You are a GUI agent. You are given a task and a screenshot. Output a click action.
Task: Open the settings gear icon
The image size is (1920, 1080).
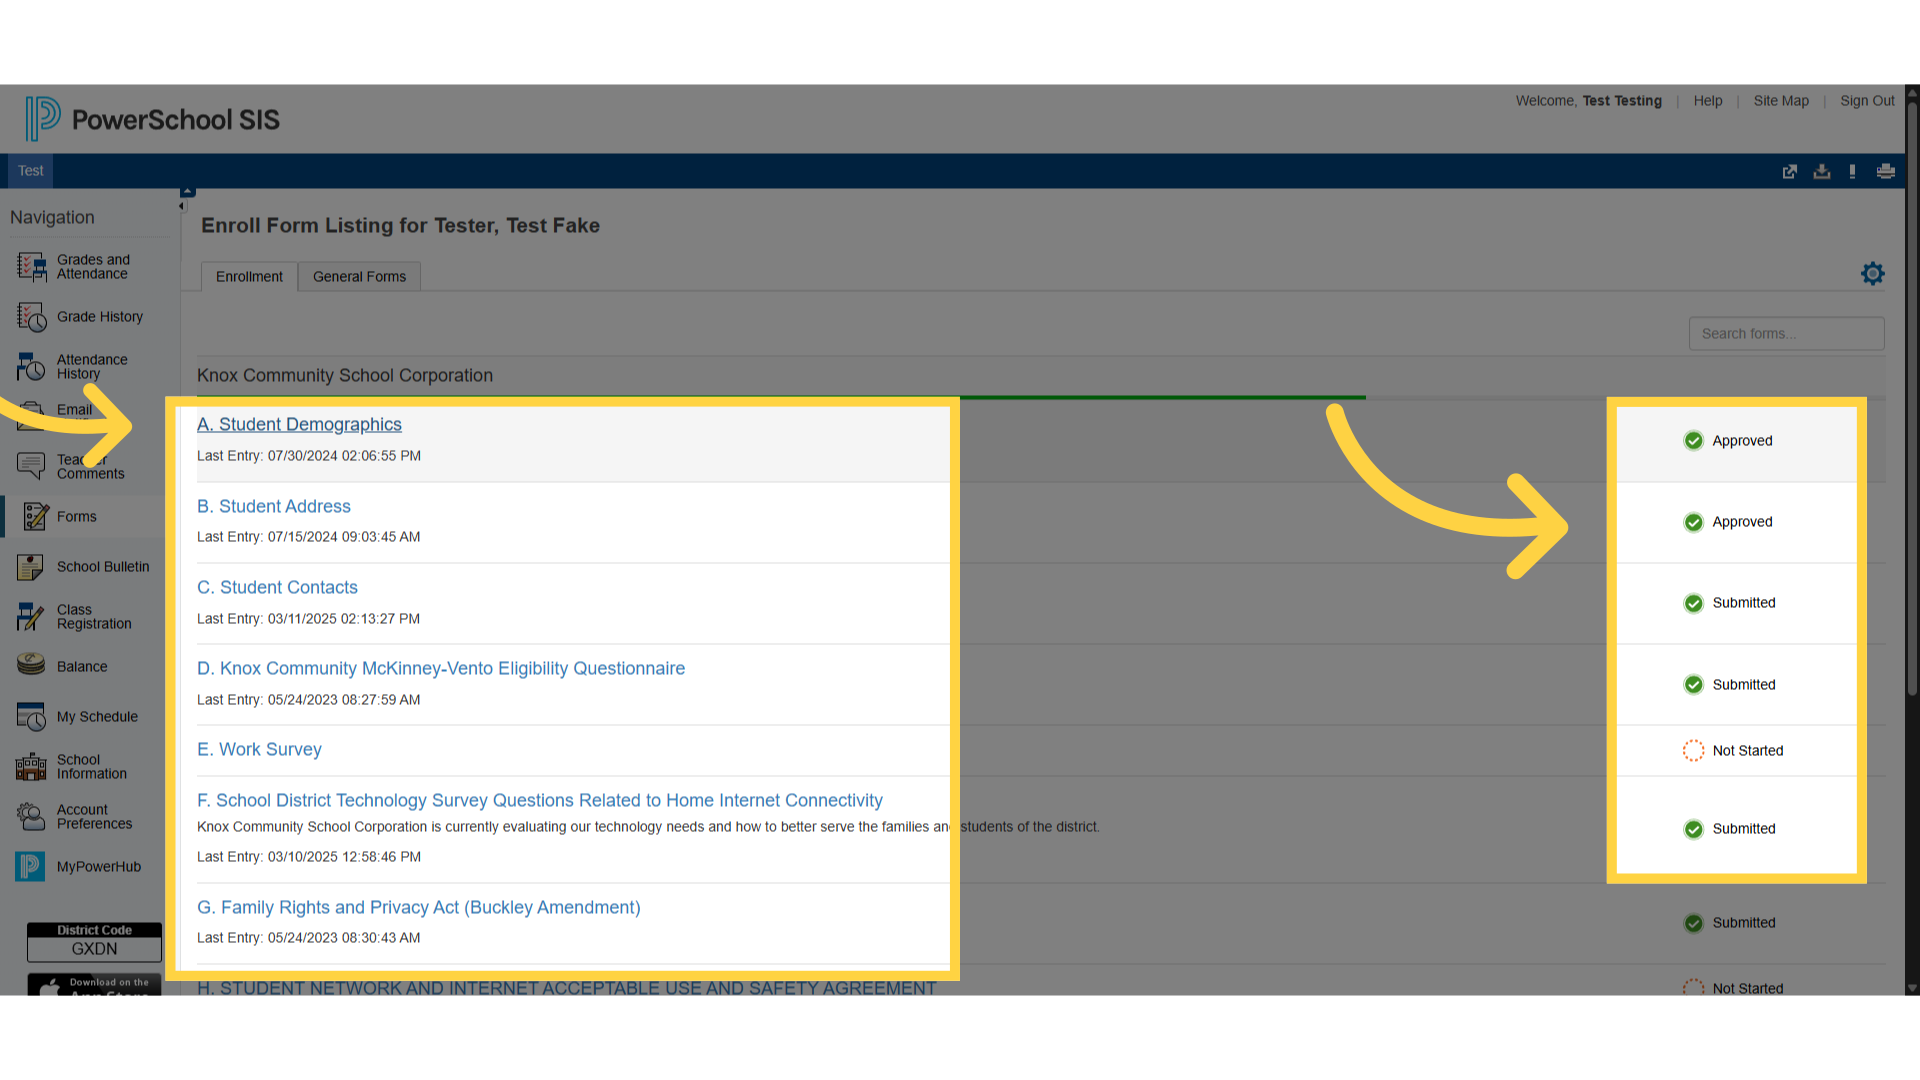pyautogui.click(x=1873, y=274)
